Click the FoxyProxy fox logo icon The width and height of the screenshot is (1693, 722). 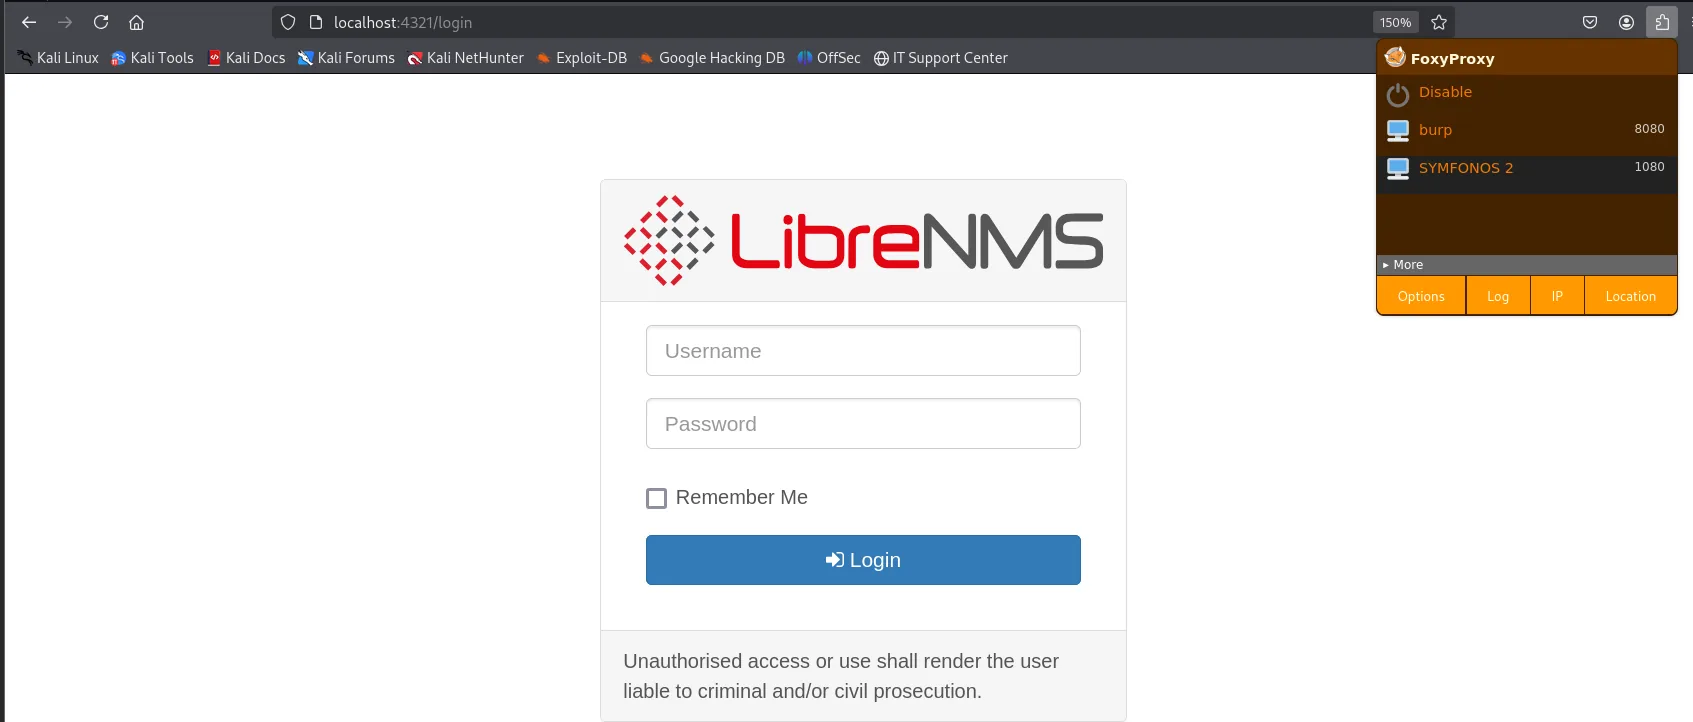1395,57
